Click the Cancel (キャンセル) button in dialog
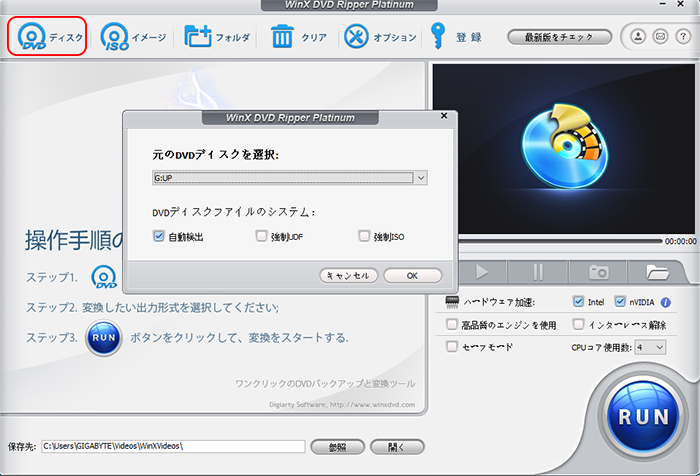 pyautogui.click(x=348, y=276)
